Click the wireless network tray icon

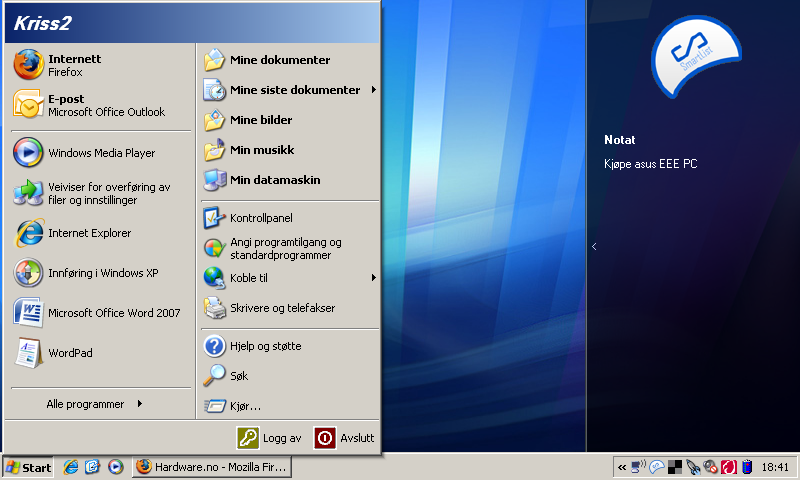[x=638, y=466]
